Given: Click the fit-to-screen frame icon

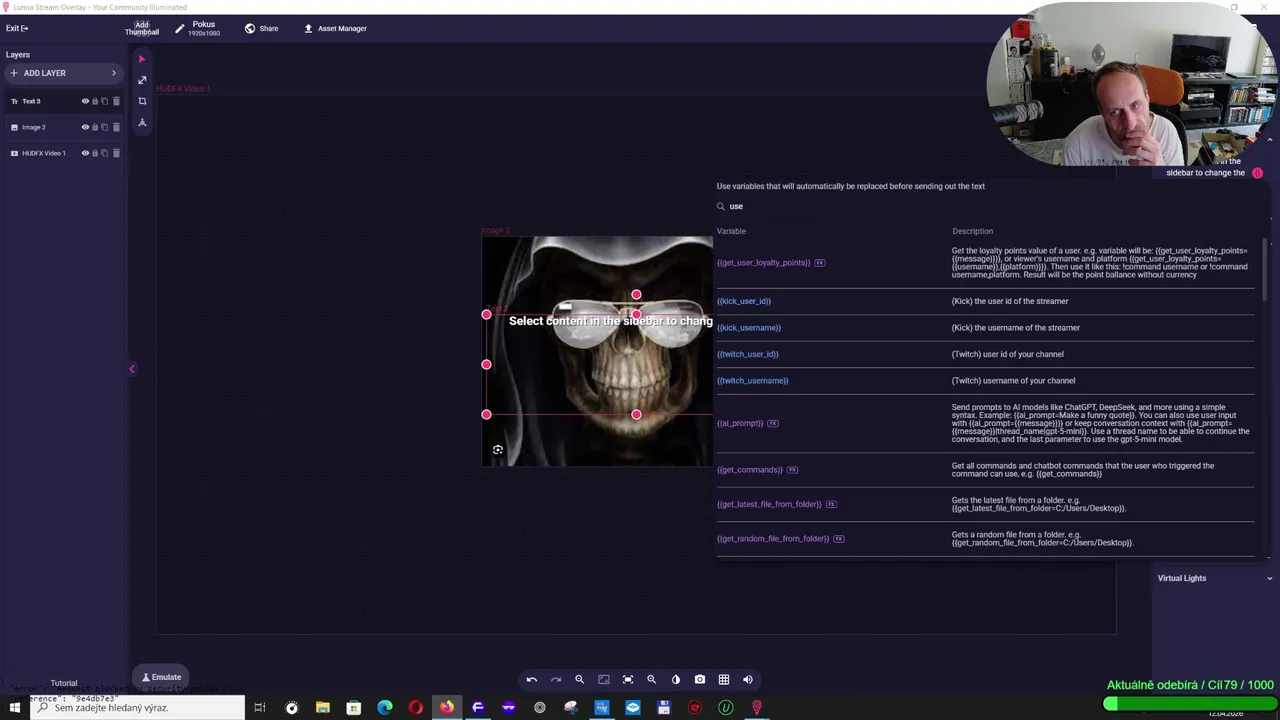Looking at the screenshot, I should tap(604, 680).
